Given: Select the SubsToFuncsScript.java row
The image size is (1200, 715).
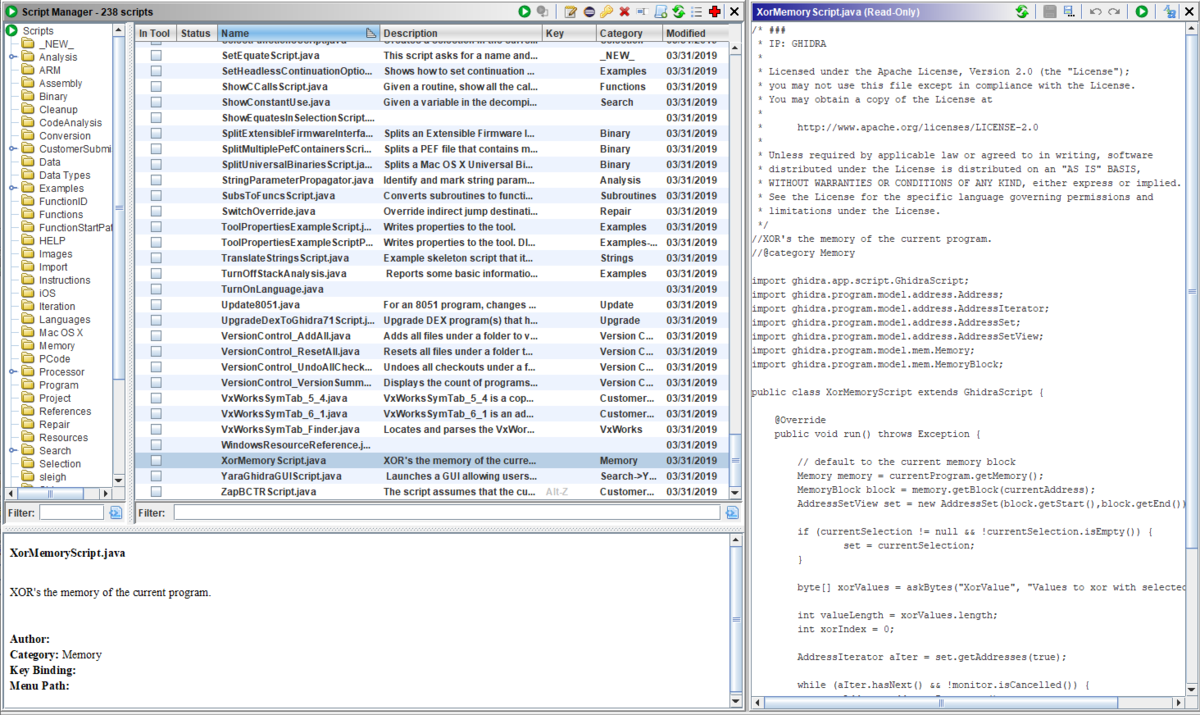Looking at the screenshot, I should coord(432,196).
